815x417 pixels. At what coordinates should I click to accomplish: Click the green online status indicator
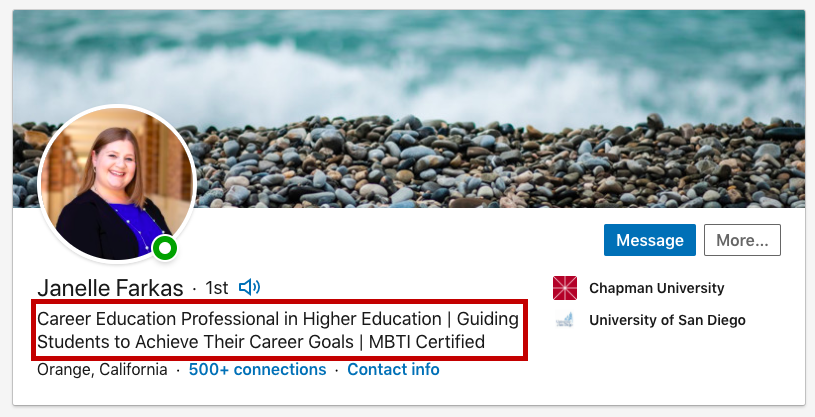(x=166, y=247)
